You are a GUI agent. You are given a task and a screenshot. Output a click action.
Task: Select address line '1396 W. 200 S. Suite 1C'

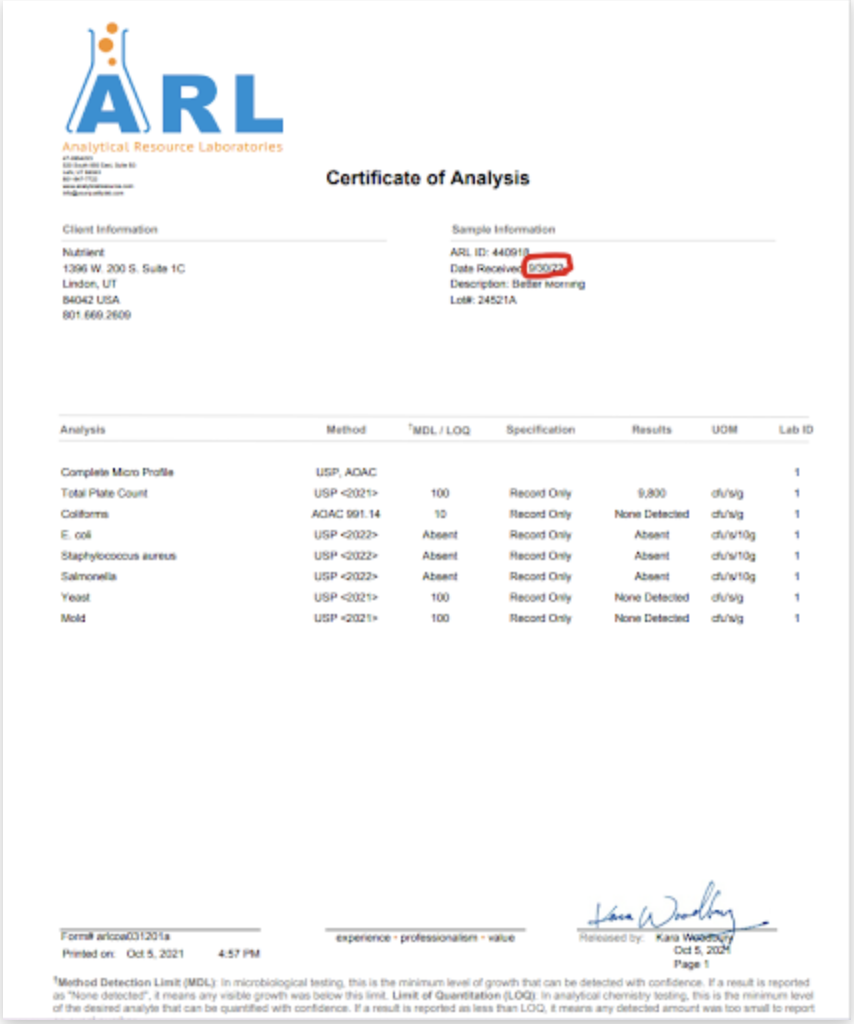[x=123, y=268]
